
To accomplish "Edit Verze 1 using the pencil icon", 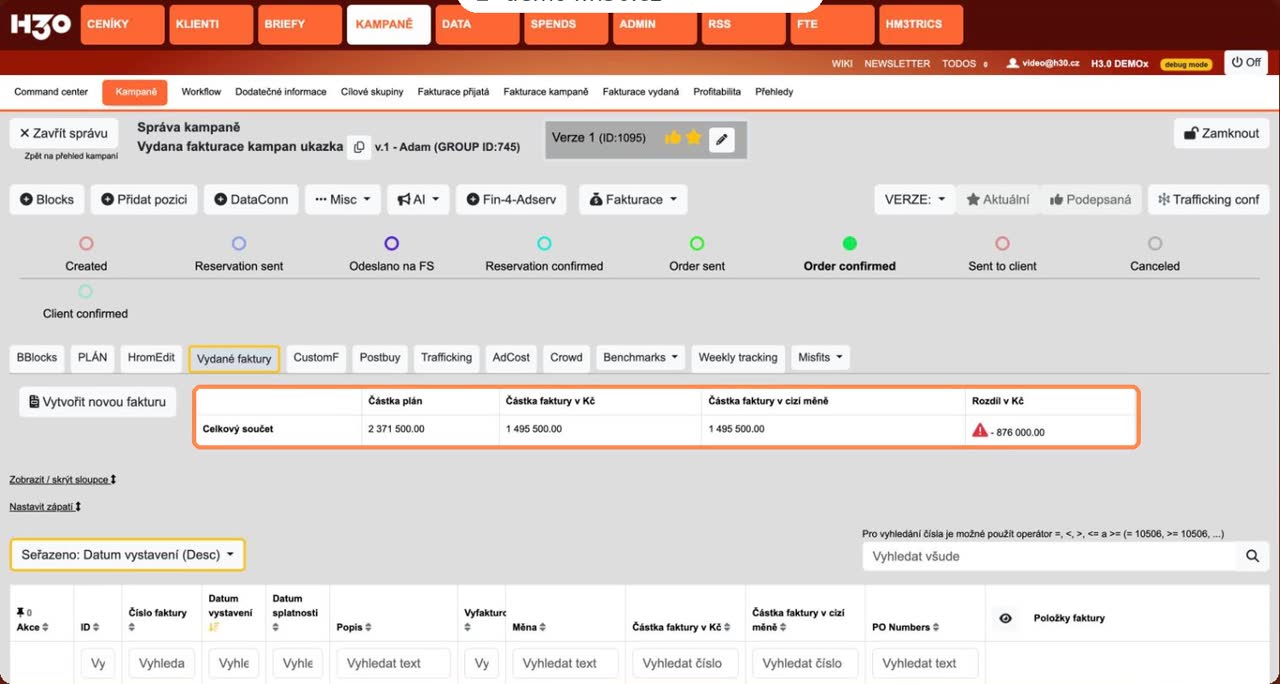I will coord(722,139).
